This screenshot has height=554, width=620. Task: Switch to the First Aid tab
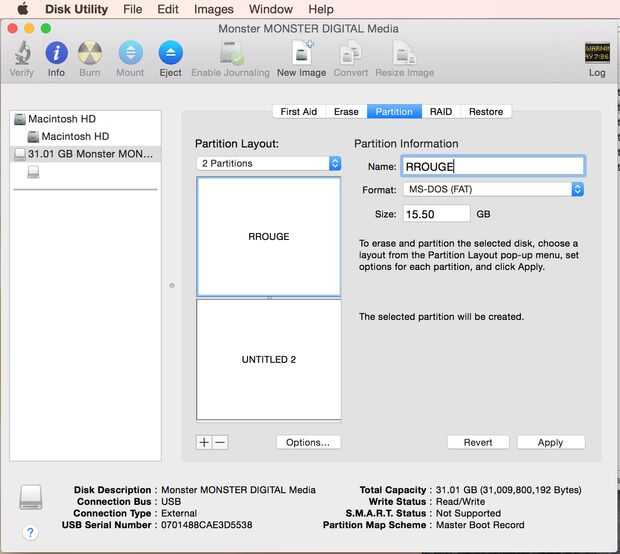coord(299,112)
